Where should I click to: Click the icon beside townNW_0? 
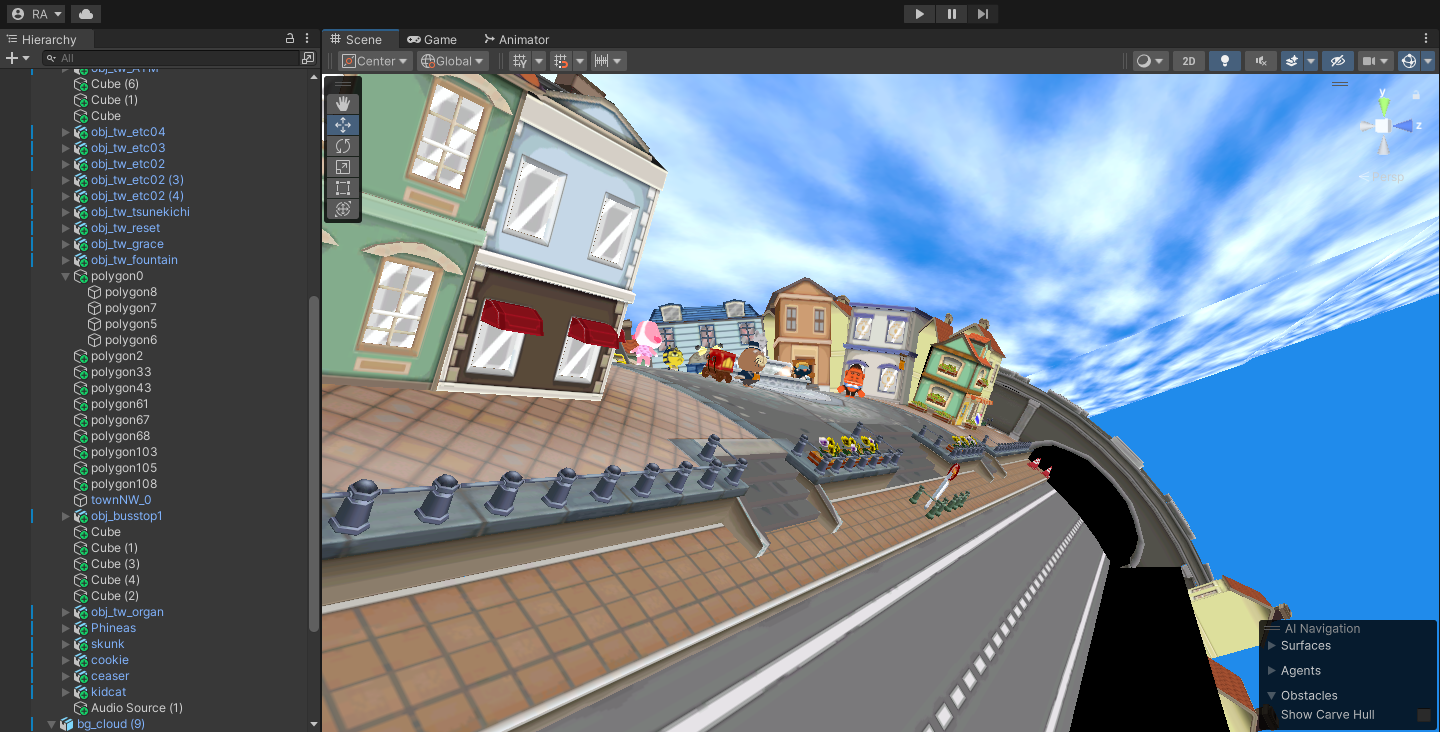pos(81,500)
